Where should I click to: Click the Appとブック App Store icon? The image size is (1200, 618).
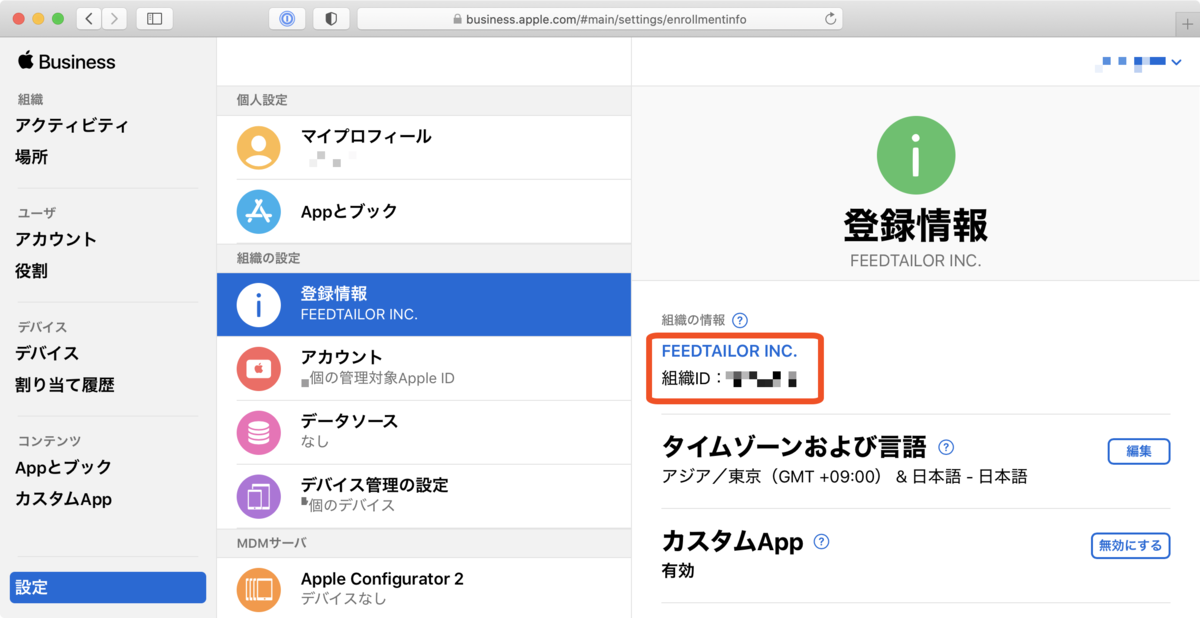coord(259,211)
